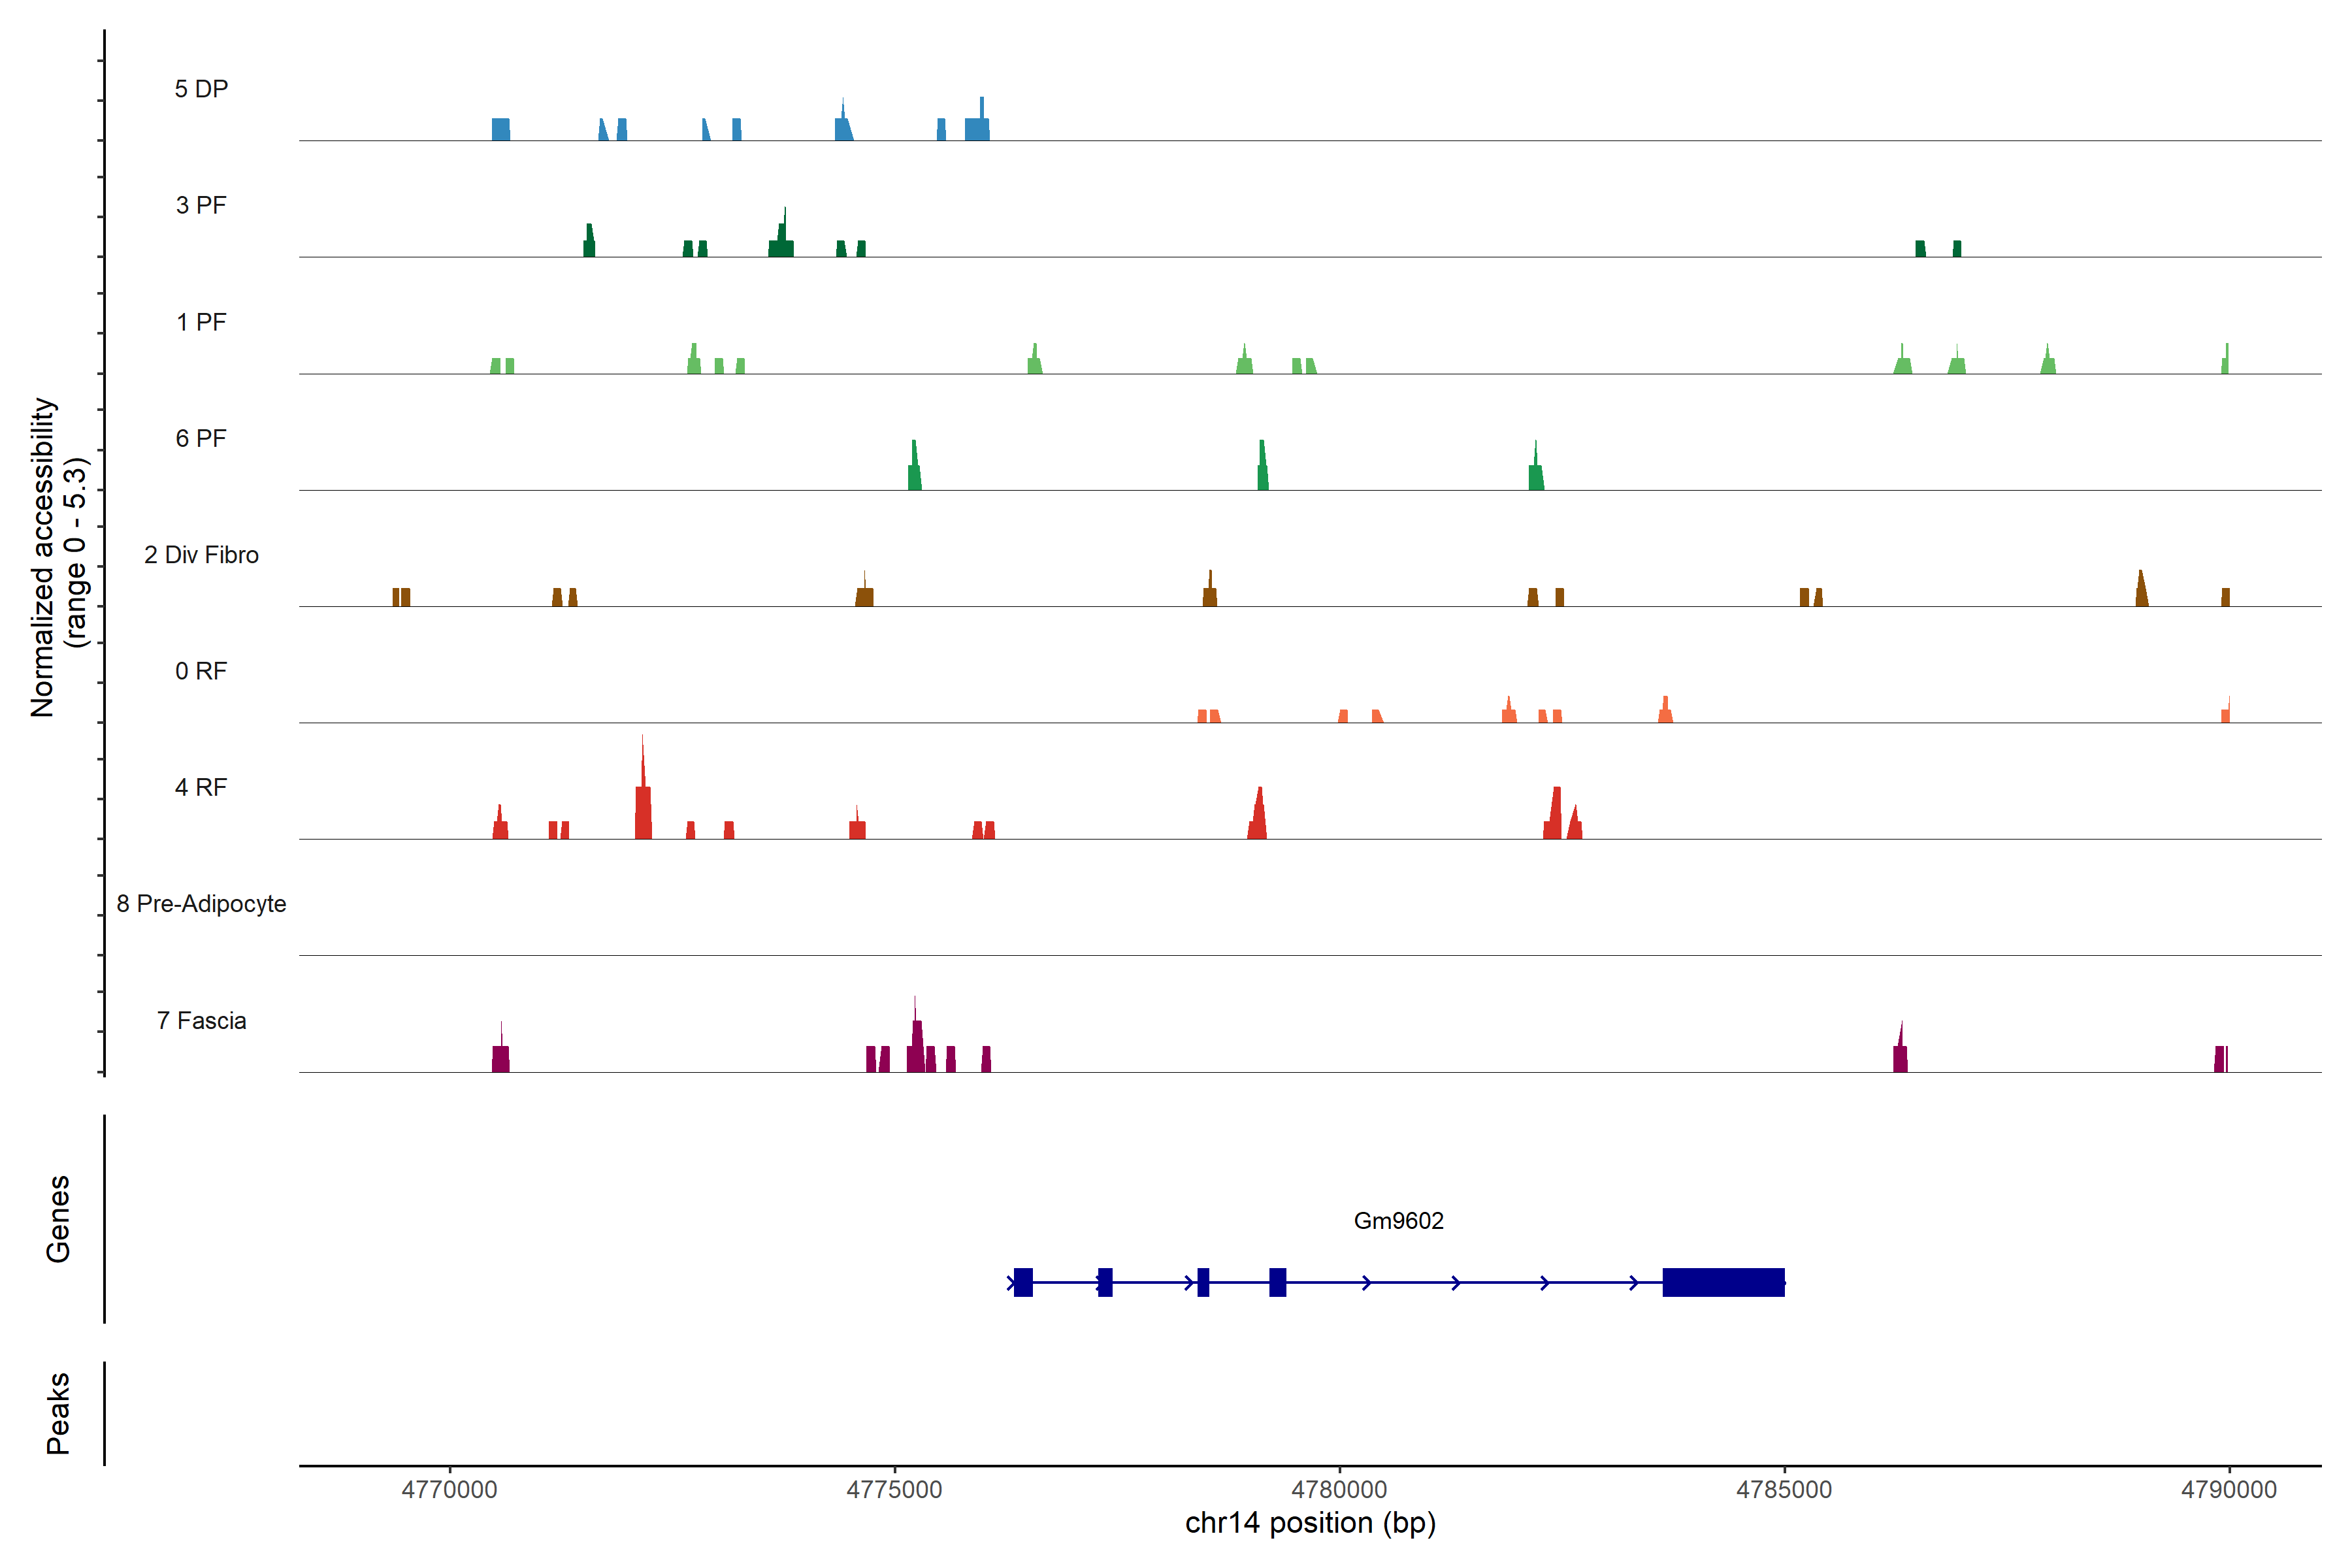
Task: Click the 4775000 x-axis tick label
Action: [894, 1489]
